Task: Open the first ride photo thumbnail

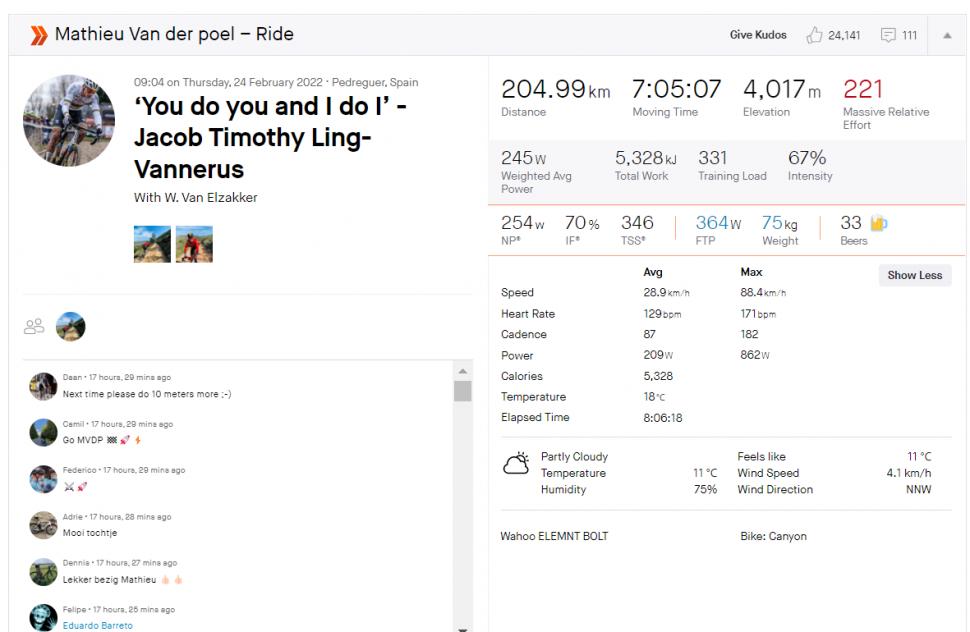Action: click(x=152, y=244)
